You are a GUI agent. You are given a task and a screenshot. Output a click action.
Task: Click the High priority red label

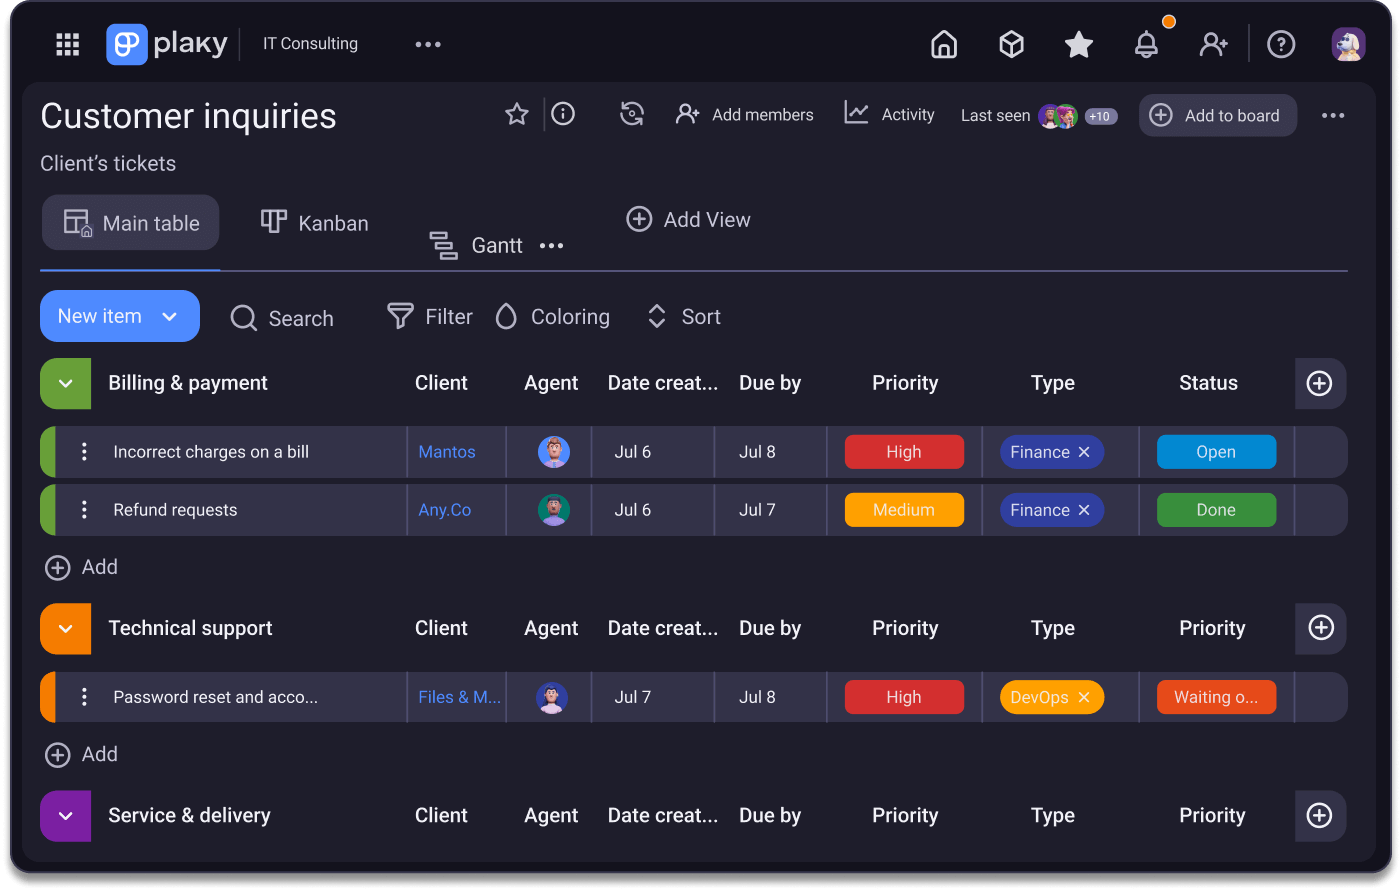904,451
